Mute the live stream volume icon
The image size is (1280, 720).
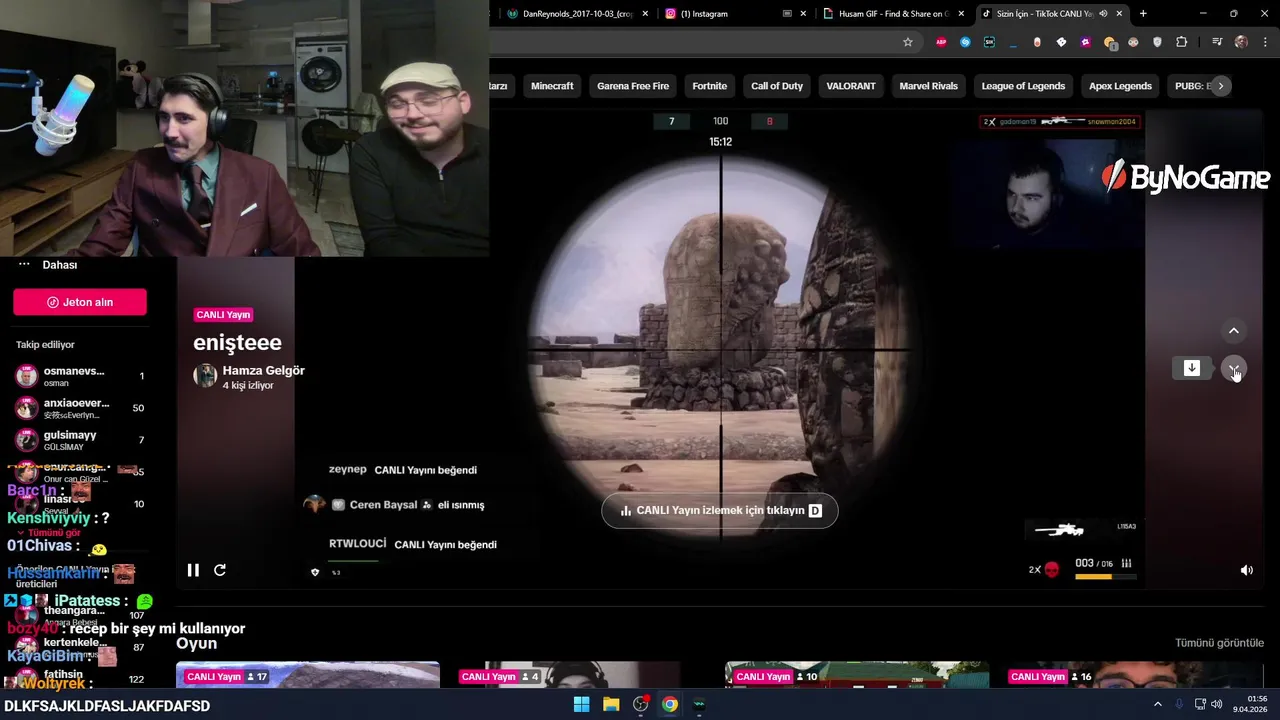pyautogui.click(x=1246, y=570)
